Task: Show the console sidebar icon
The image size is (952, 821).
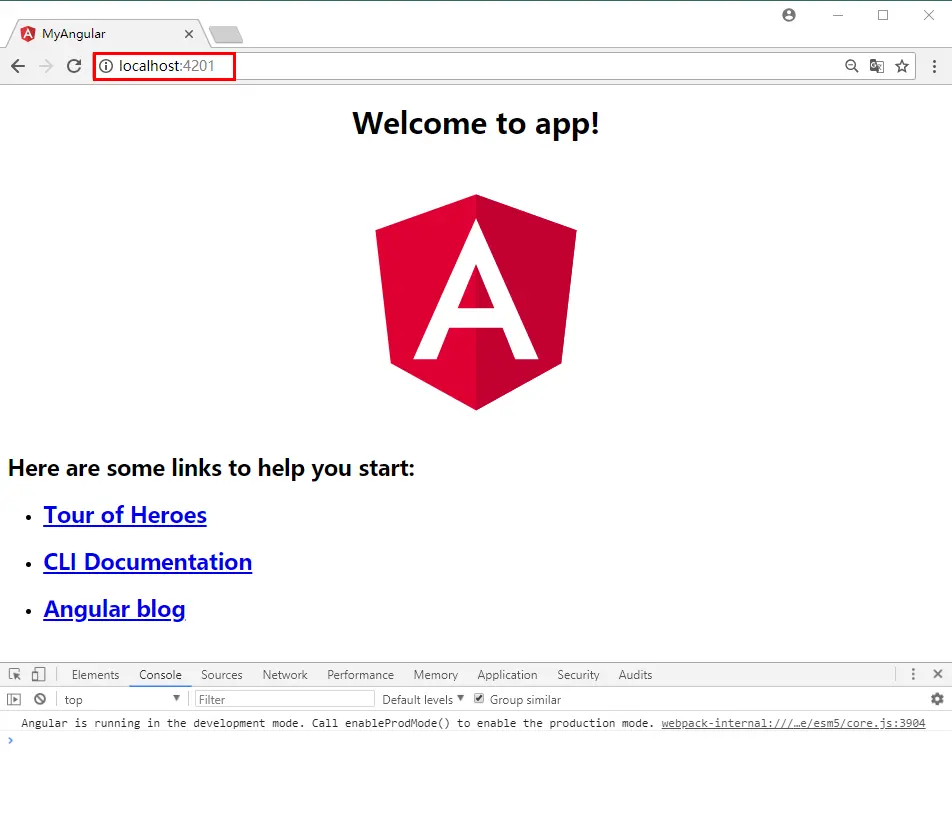Action: pos(14,700)
